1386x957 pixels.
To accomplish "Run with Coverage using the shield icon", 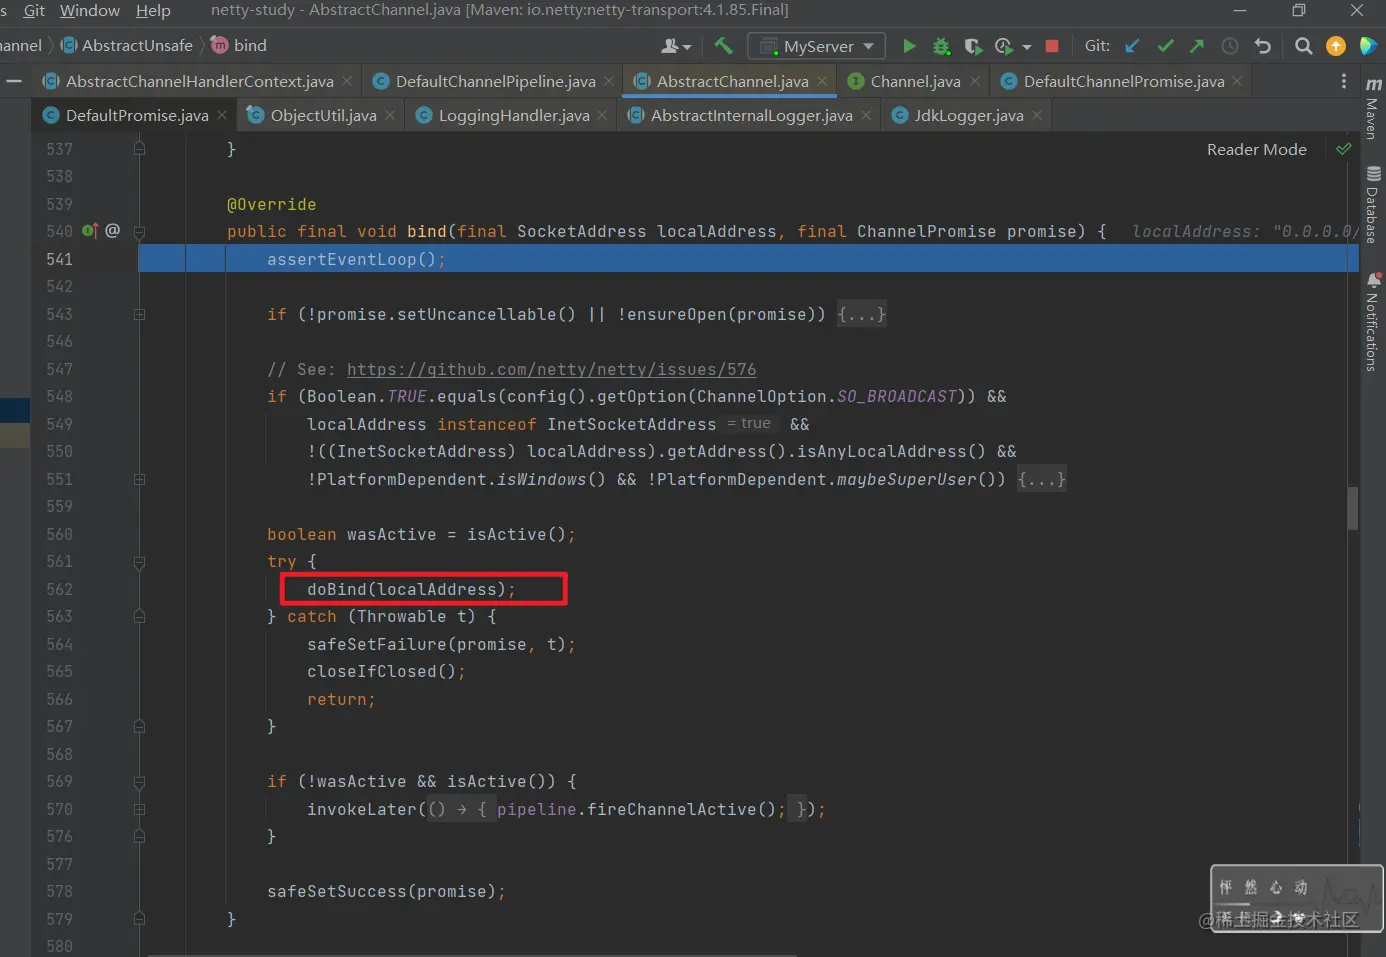I will click(972, 46).
